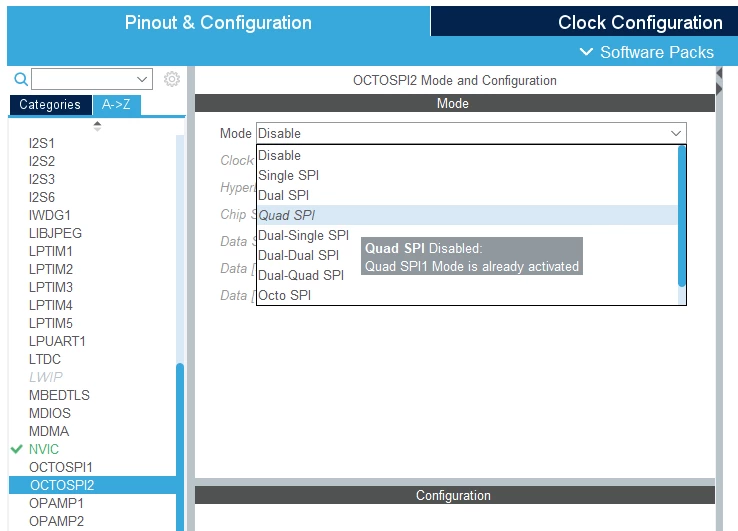Choose Dual SPI mode option

tap(467, 195)
